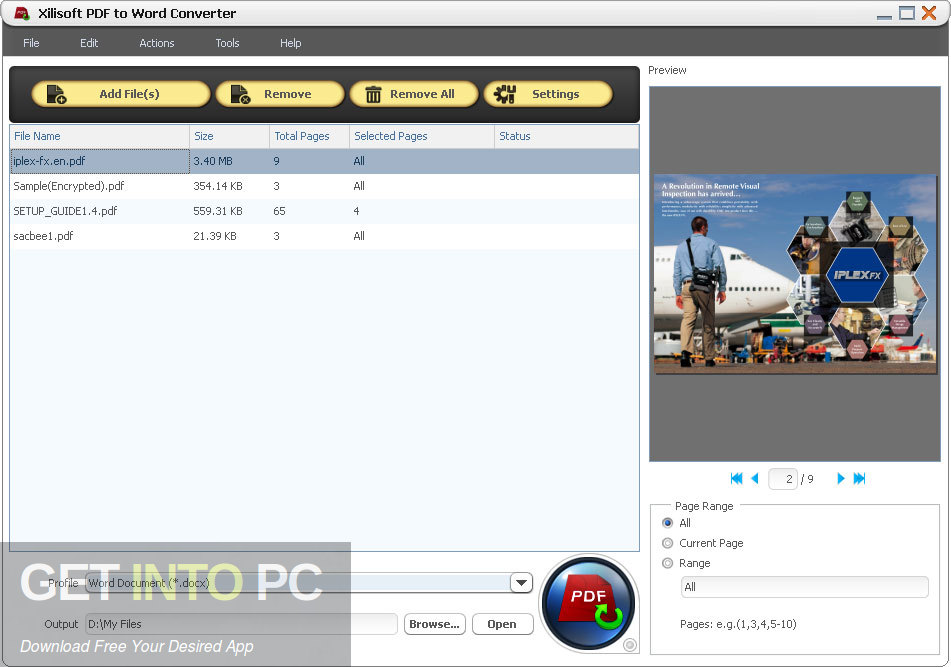Open the Help menu

coord(290,43)
